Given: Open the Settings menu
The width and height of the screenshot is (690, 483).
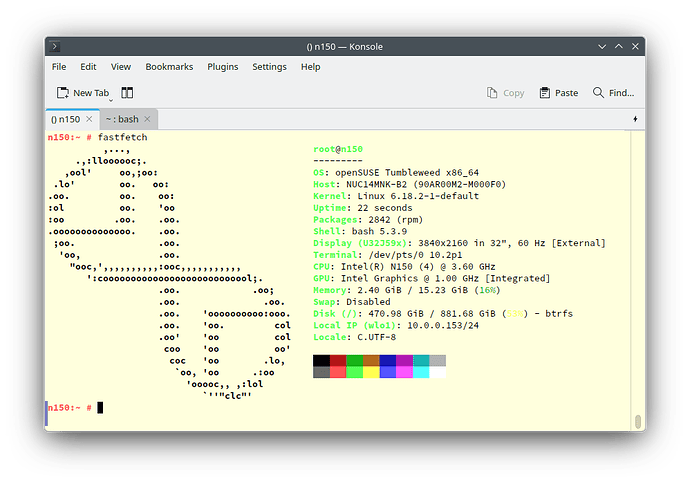Looking at the screenshot, I should [269, 67].
